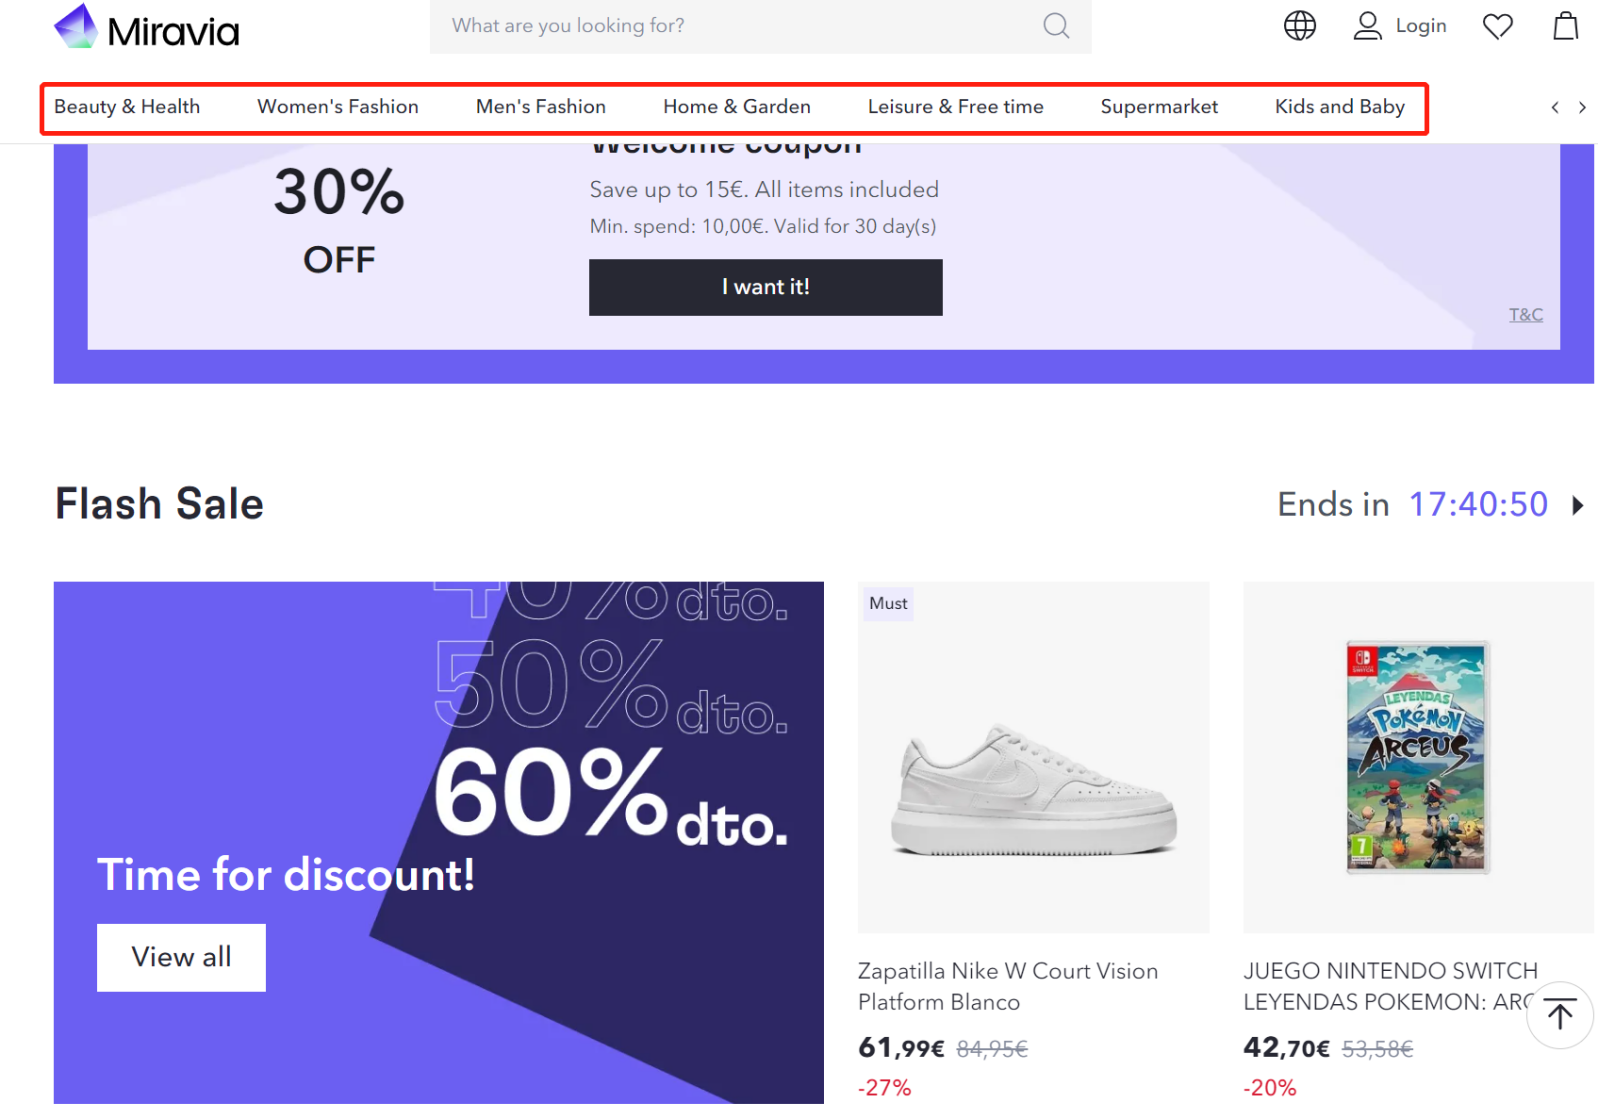
Task: Open the wishlist heart icon
Action: [x=1497, y=26]
